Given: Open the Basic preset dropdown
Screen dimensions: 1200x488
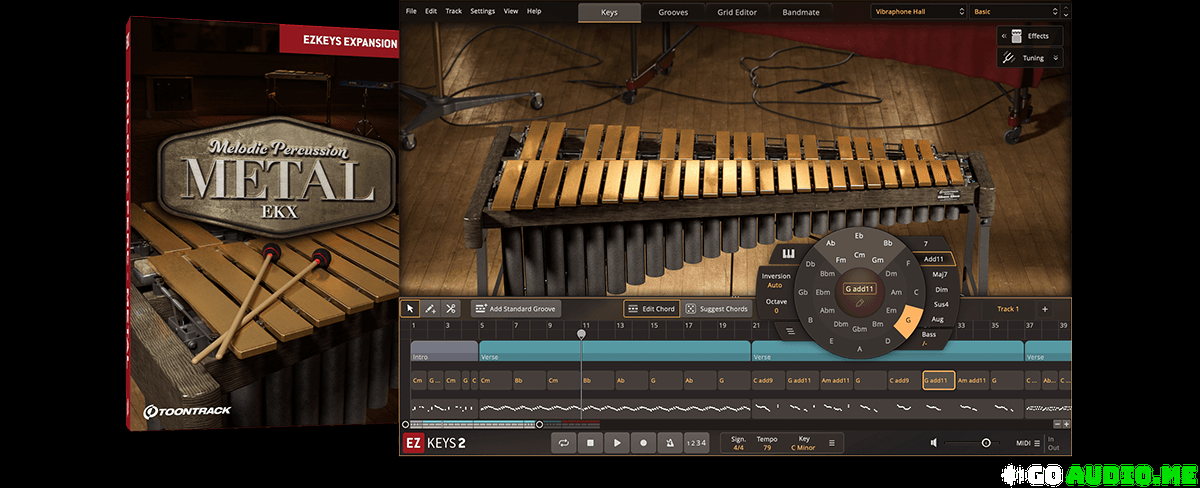Looking at the screenshot, I should (1016, 12).
